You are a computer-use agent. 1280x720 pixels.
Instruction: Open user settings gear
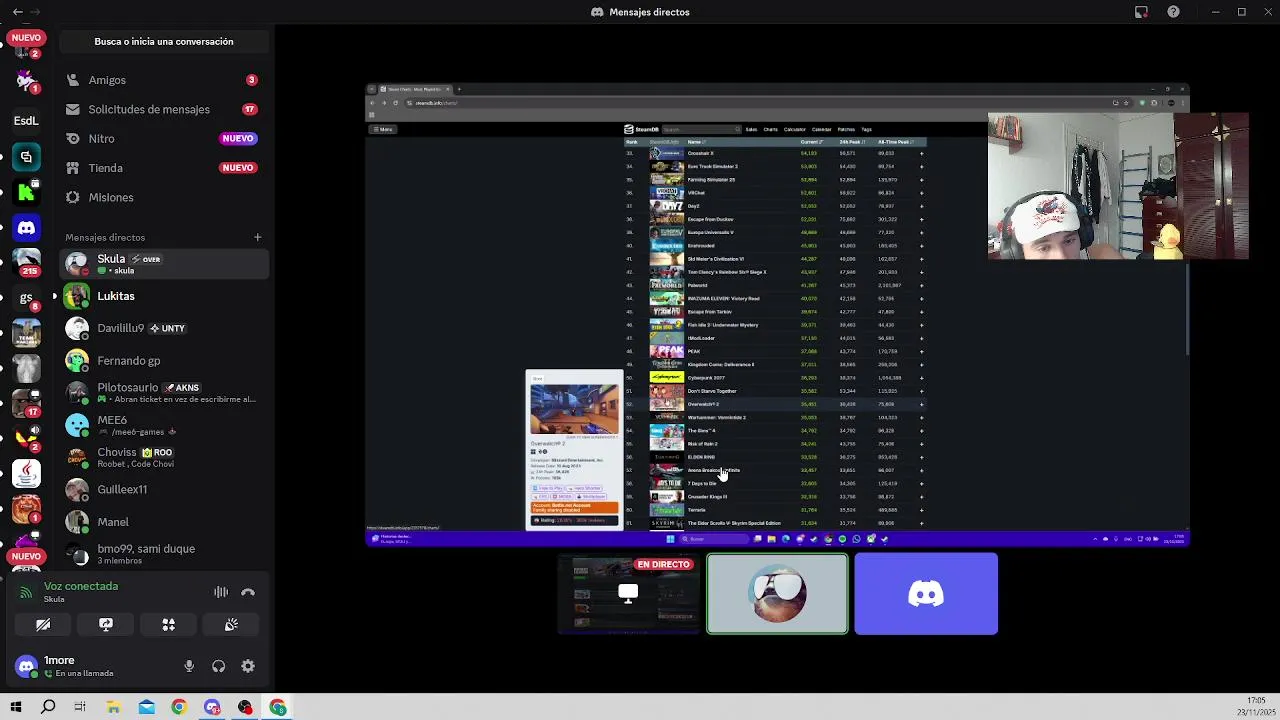pos(248,666)
